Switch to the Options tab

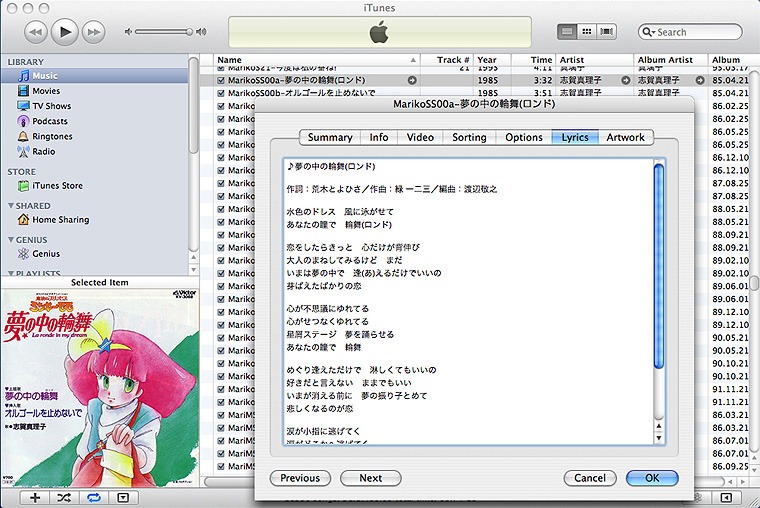click(524, 137)
